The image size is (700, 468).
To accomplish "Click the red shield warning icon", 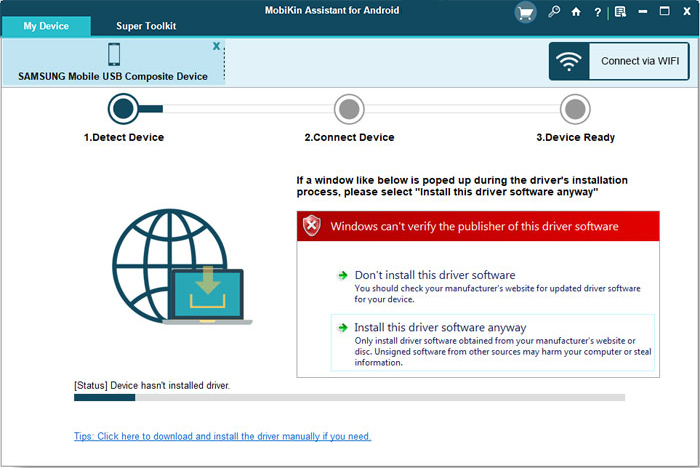I will pyautogui.click(x=312, y=226).
